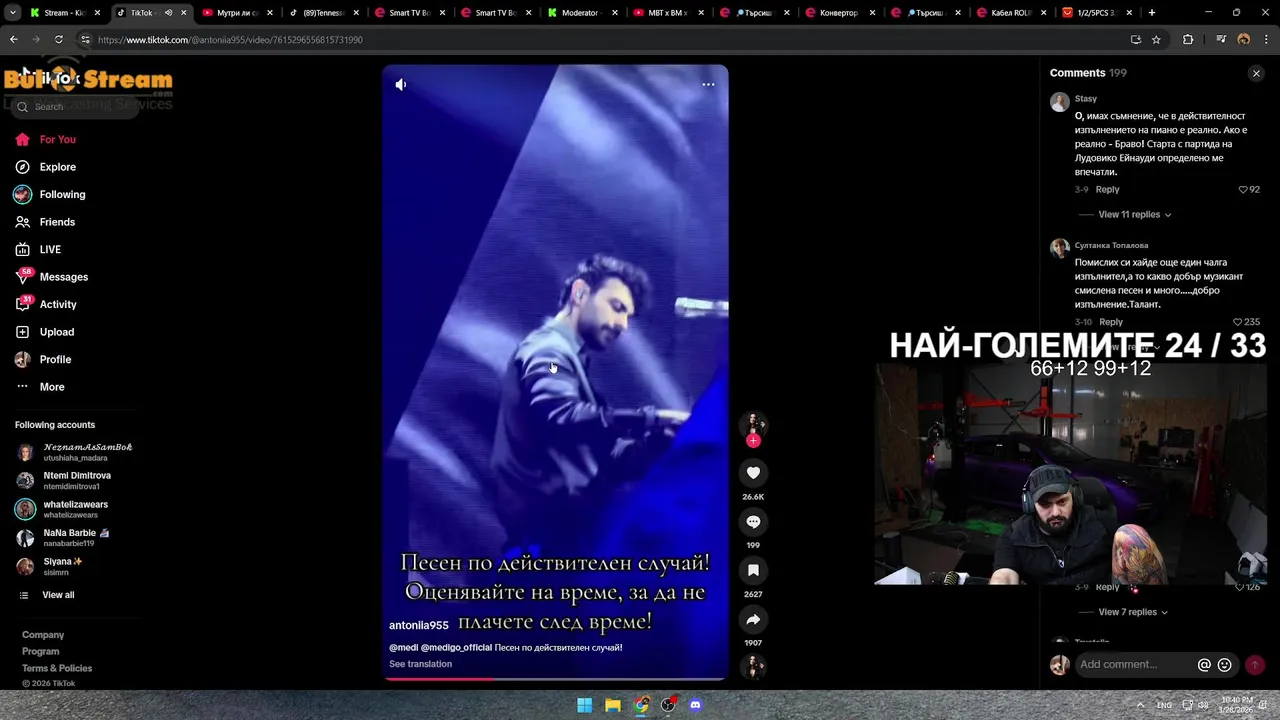This screenshot has width=1280, height=720.
Task: Go to Profile in sidebar
Action: click(x=43, y=359)
